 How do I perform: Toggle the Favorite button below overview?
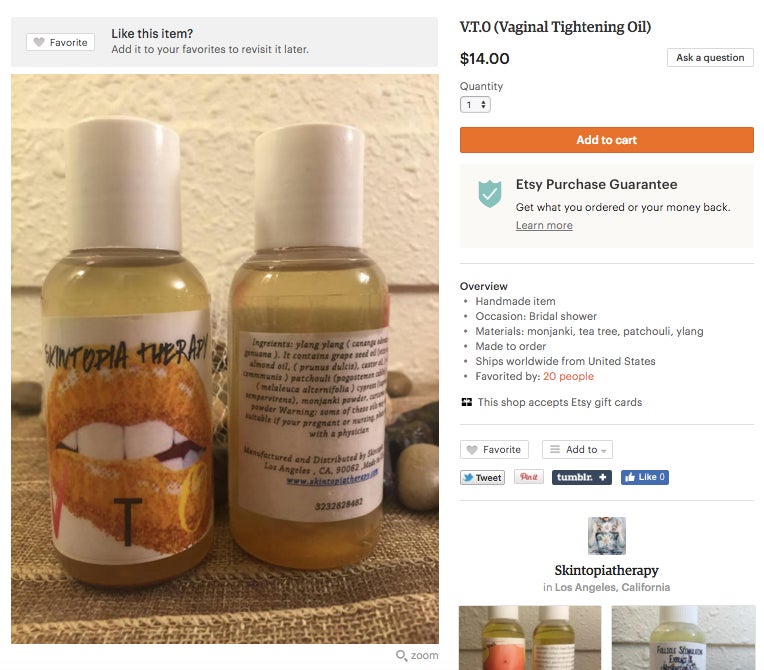[494, 449]
